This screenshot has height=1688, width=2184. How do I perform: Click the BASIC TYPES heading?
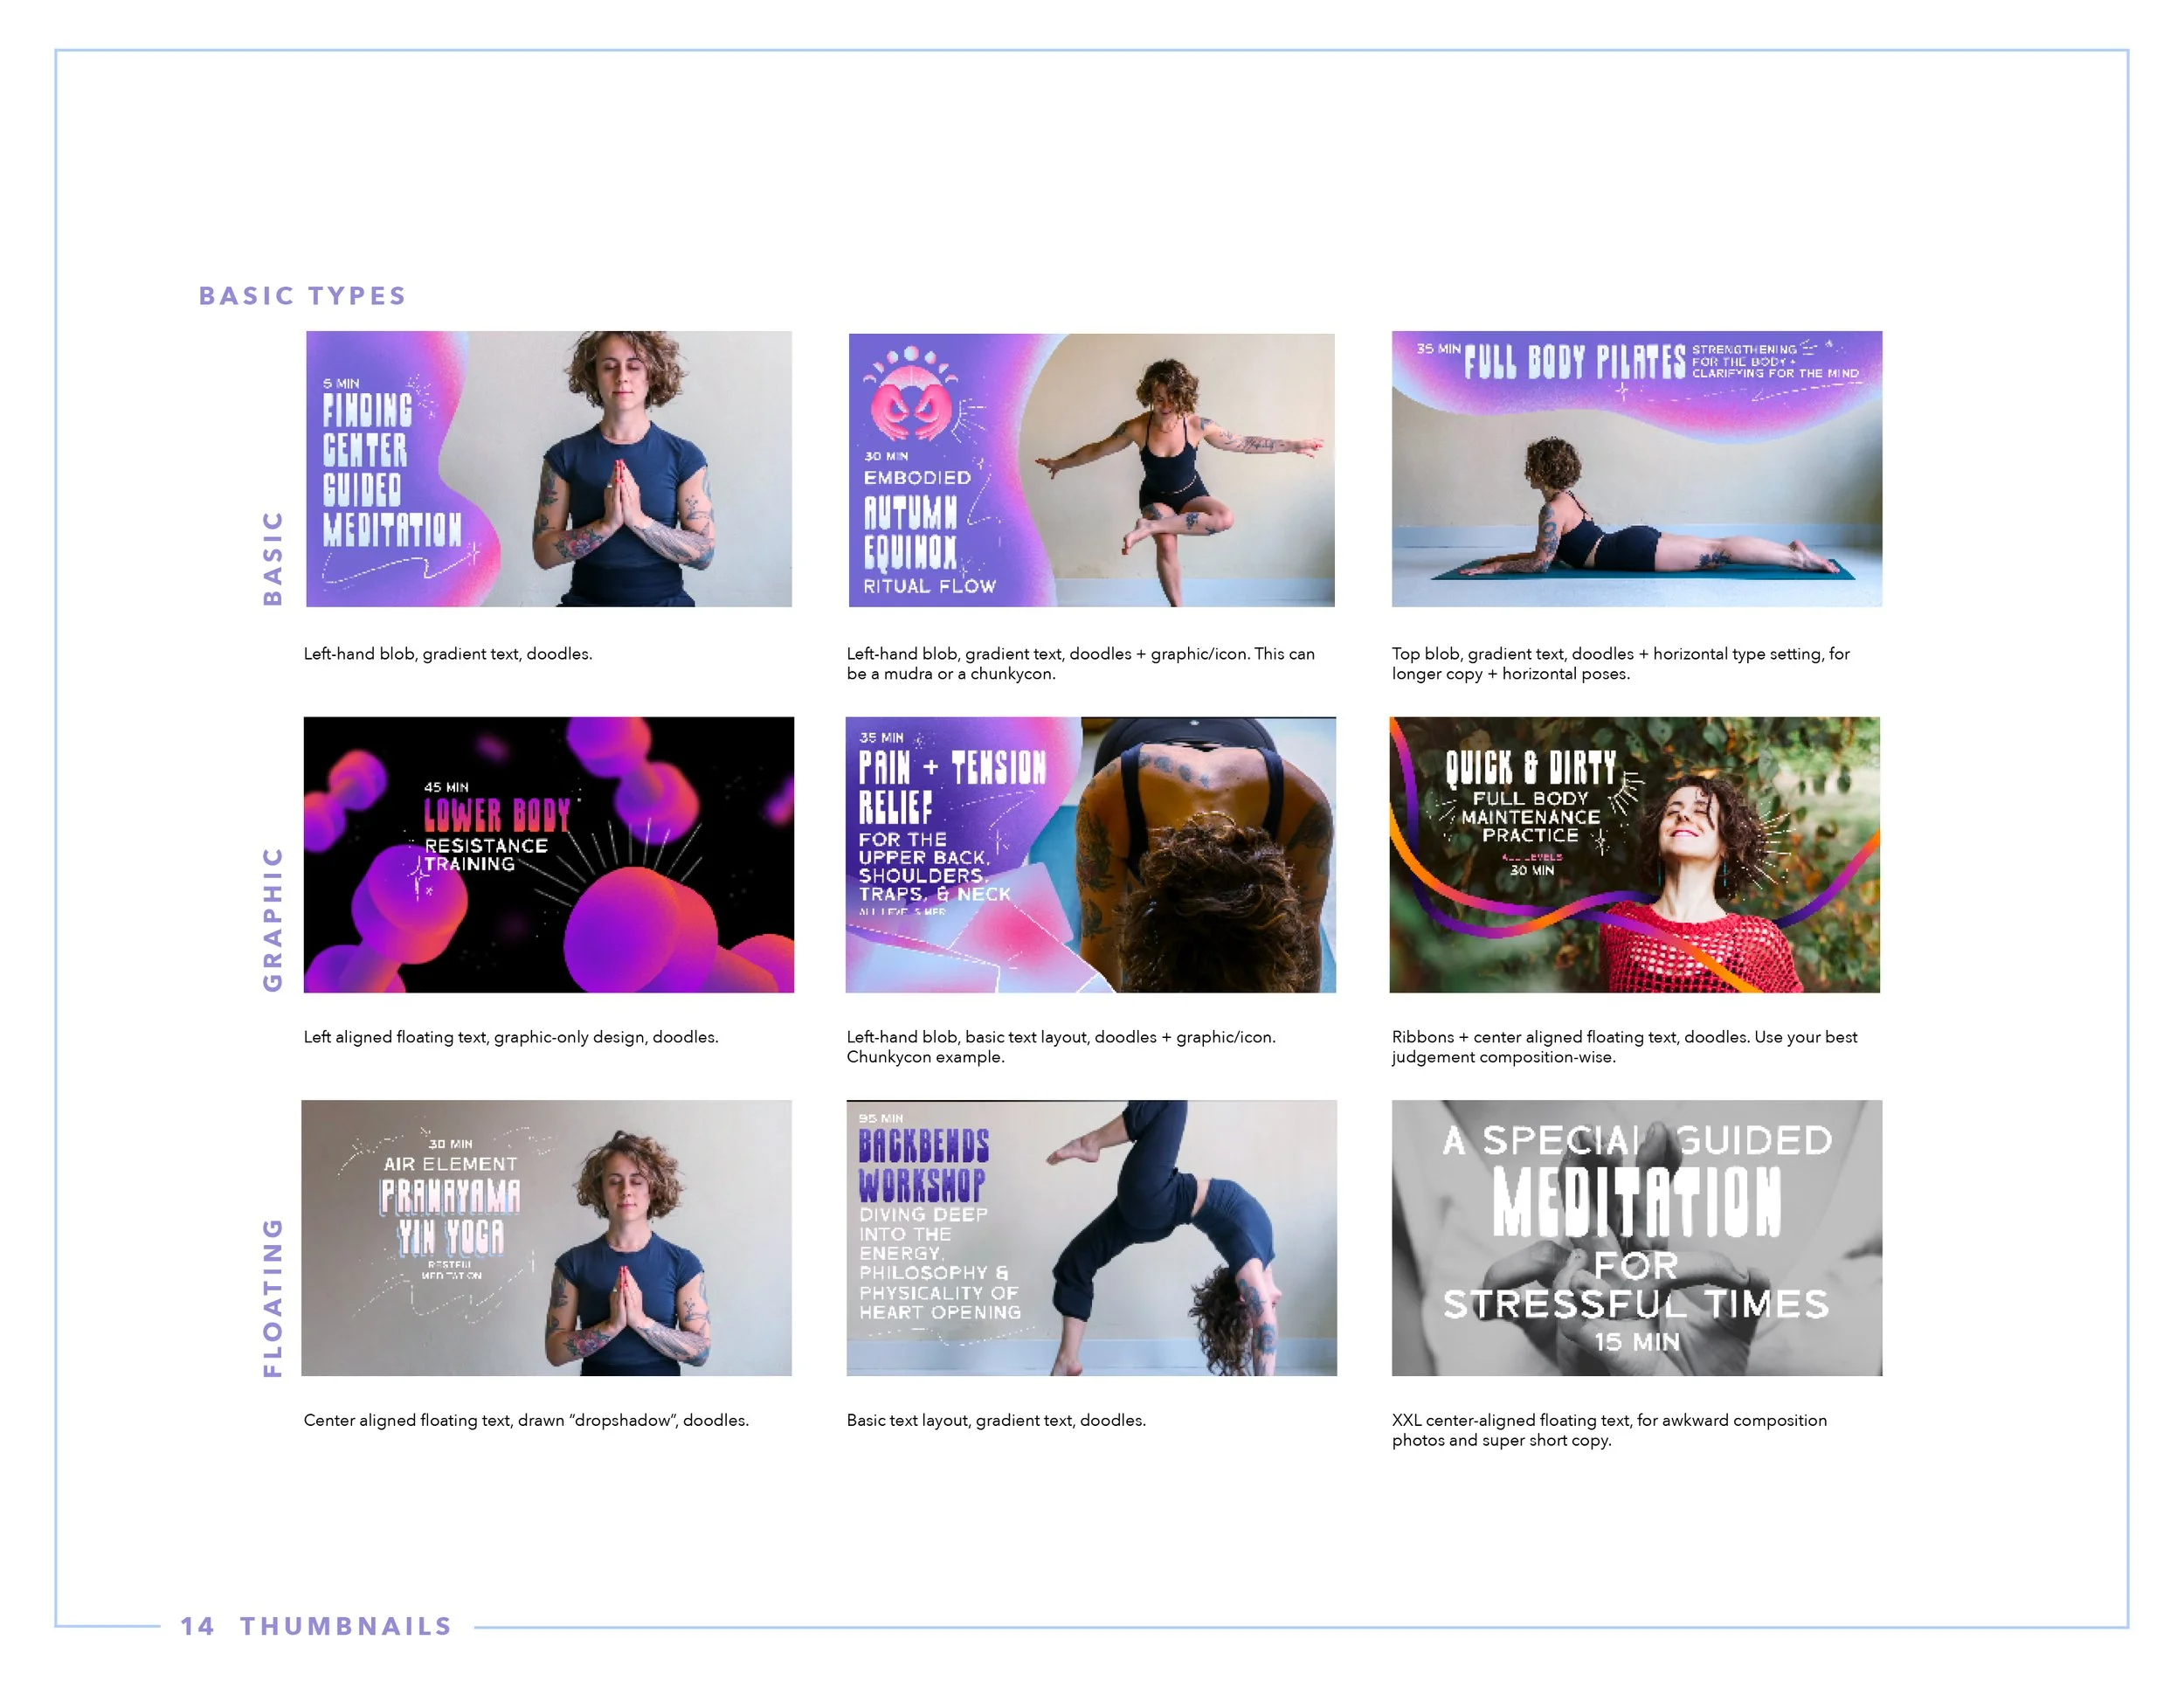pyautogui.click(x=302, y=296)
